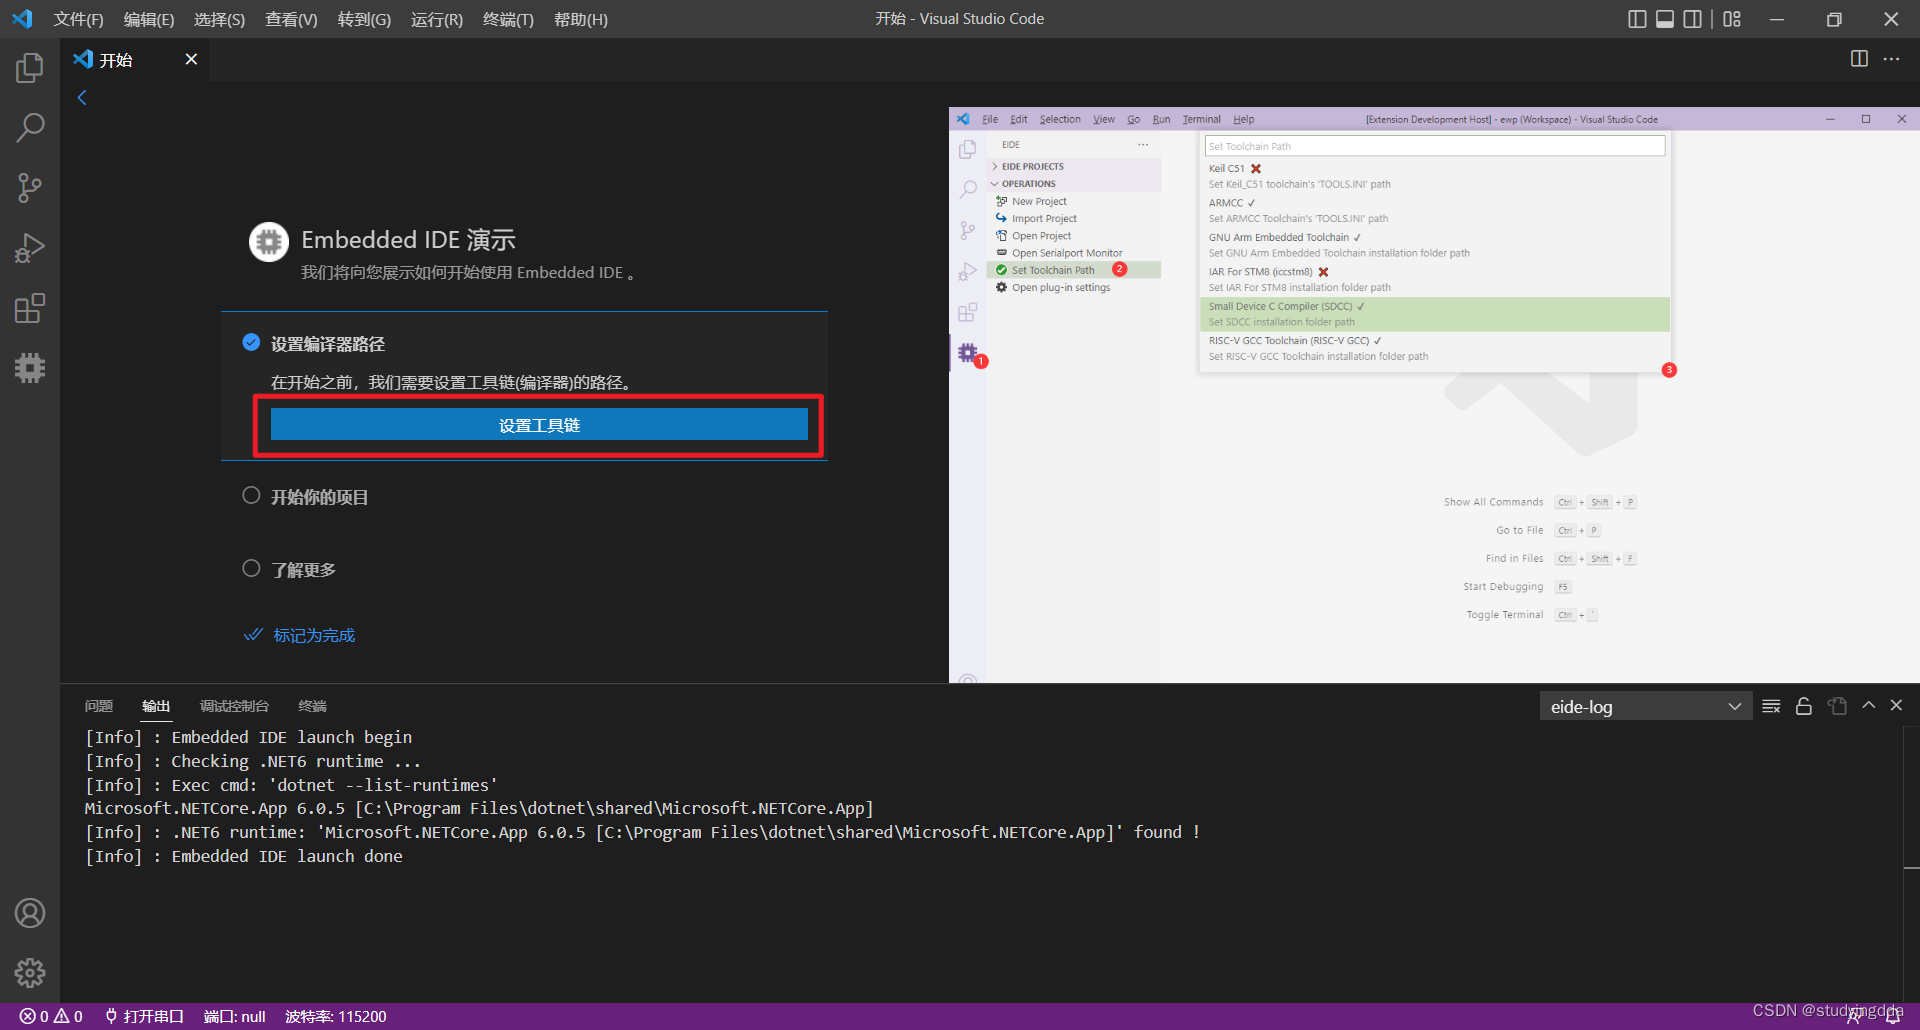Open the Explorer view in activity bar
The image size is (1920, 1030).
coord(30,68)
